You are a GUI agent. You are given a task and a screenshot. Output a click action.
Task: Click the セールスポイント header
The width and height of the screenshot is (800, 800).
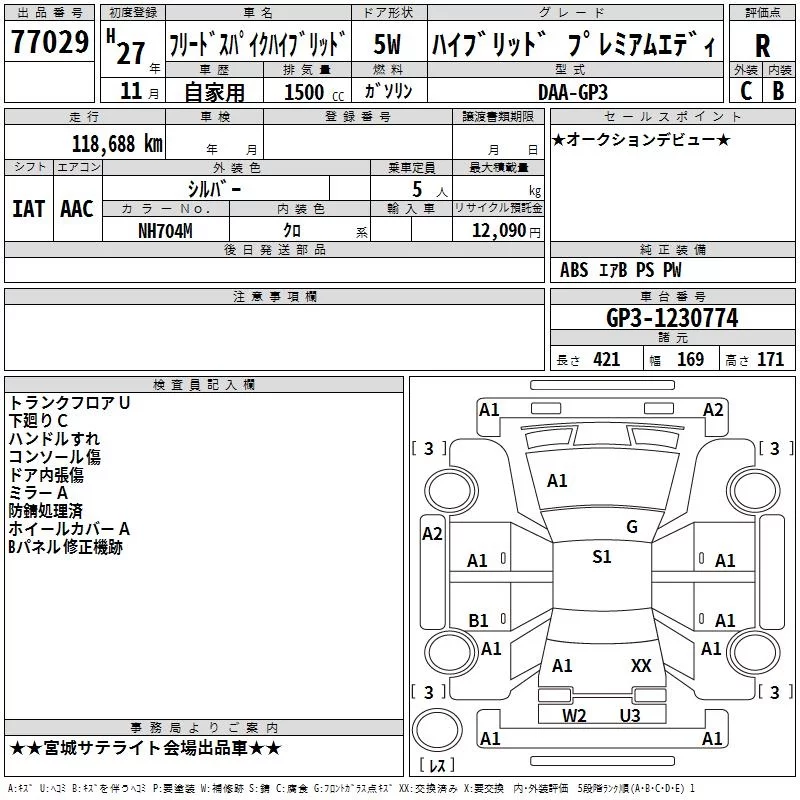coord(672,117)
